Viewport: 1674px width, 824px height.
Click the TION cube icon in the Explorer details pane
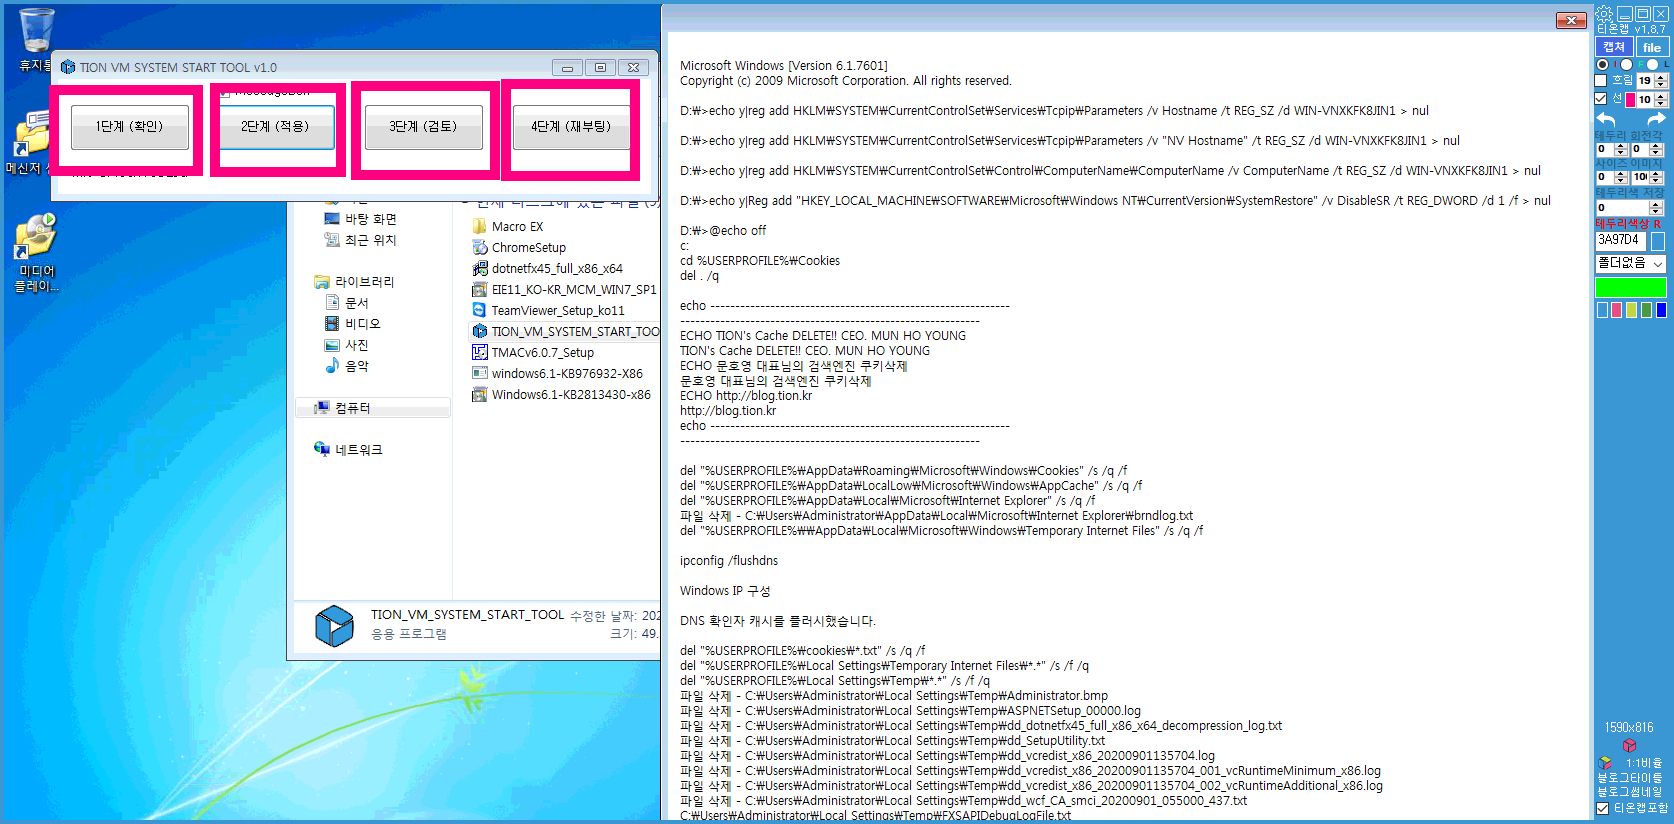(334, 625)
